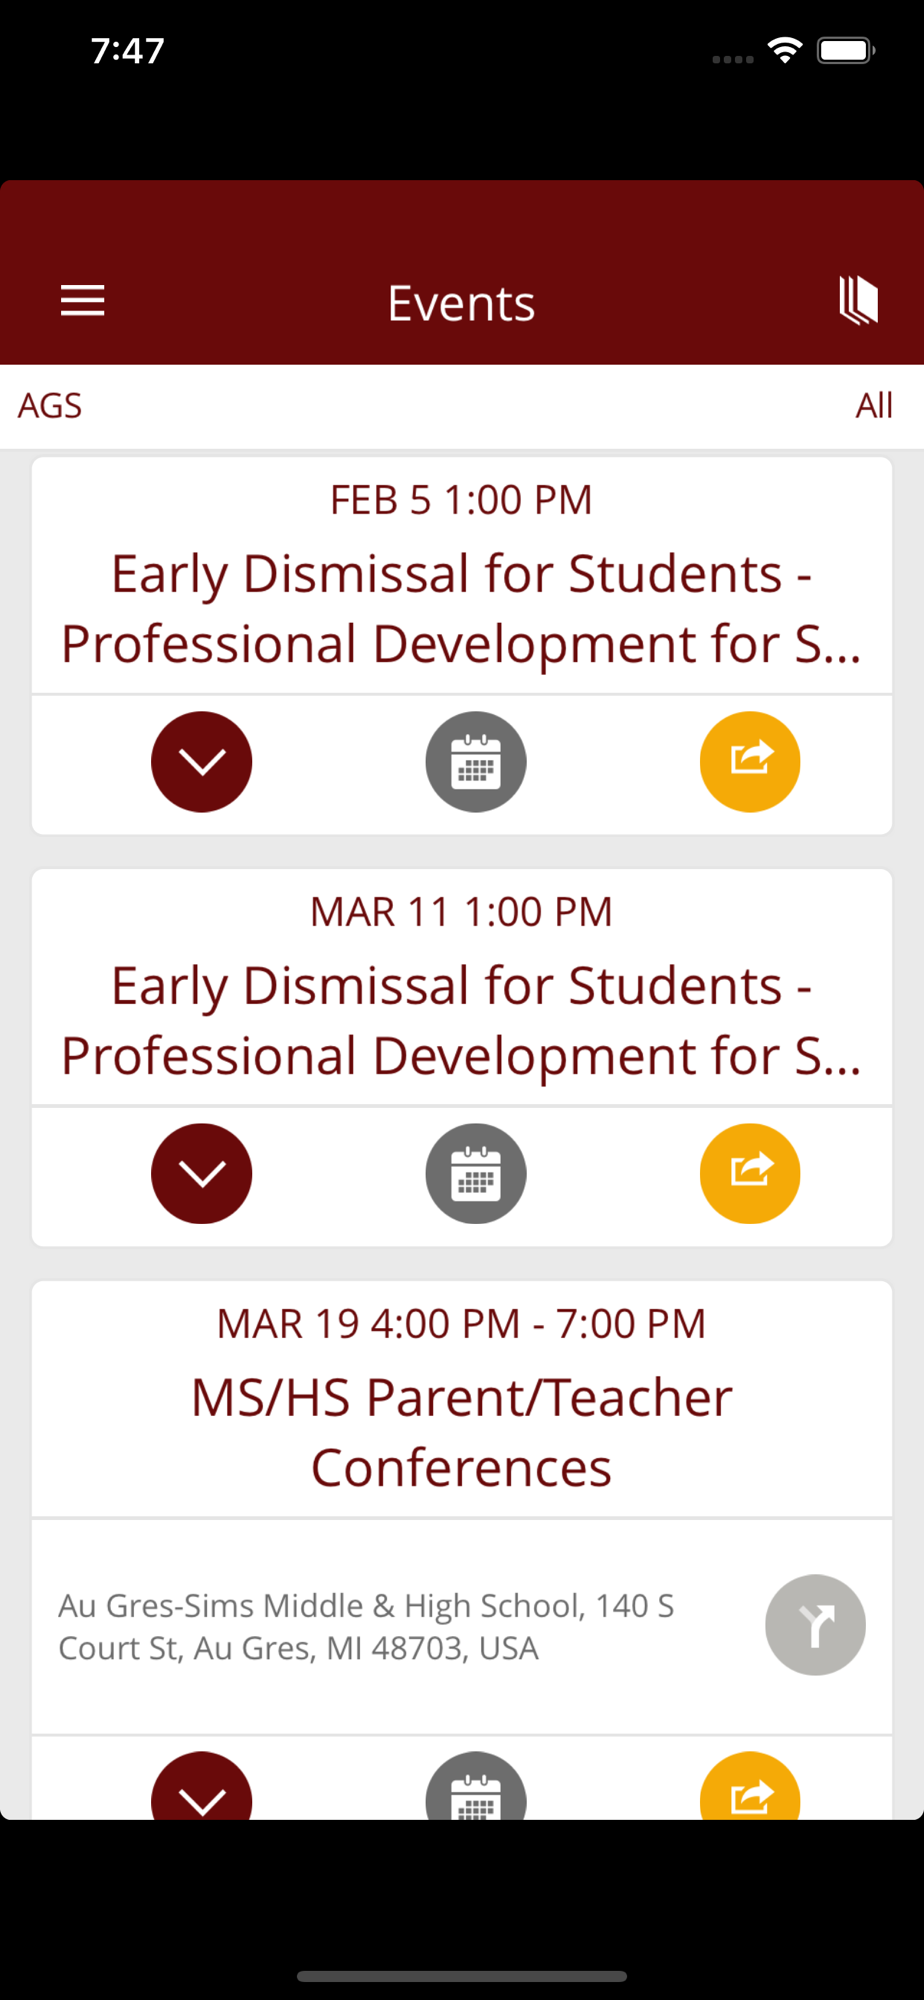Open the hamburger navigation menu
The image size is (924, 2000).
[82, 301]
